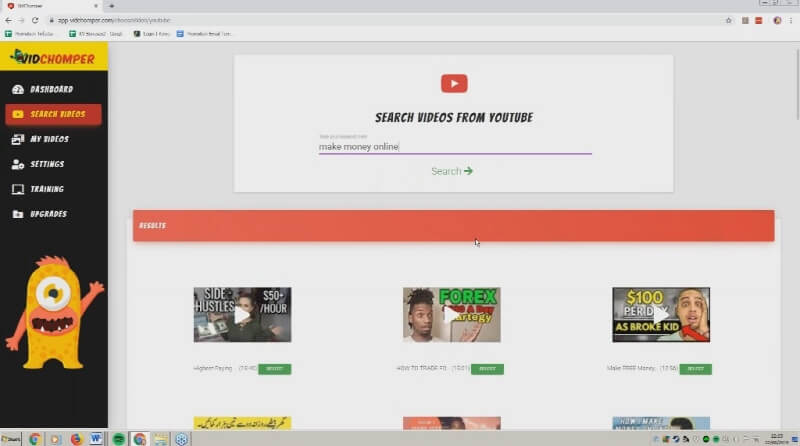Close the VidChomper browser tab
The height and width of the screenshot is (446, 800).
point(95,6)
